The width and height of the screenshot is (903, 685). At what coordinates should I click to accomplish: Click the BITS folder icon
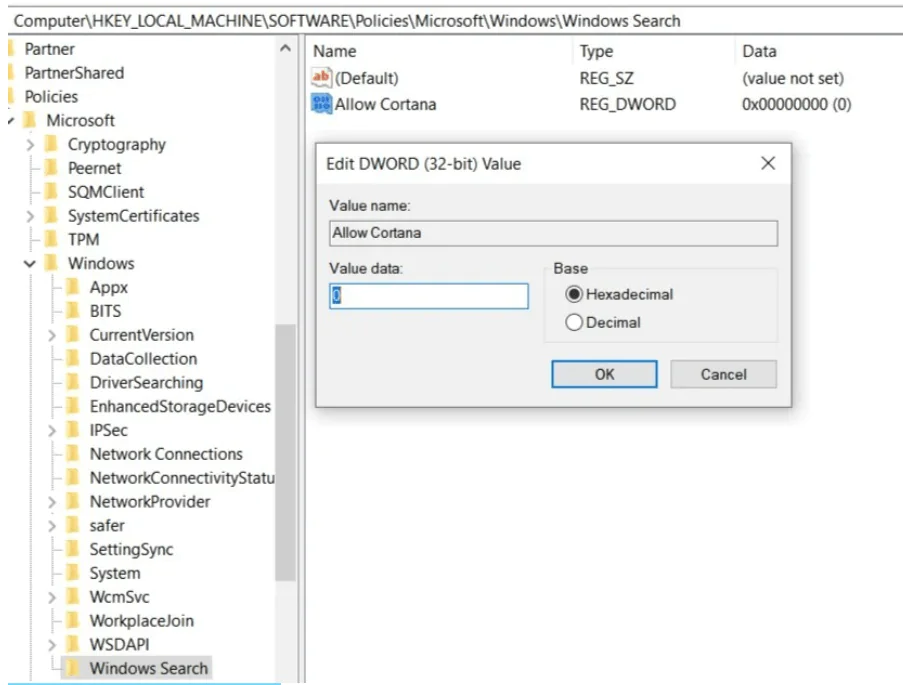(x=73, y=311)
